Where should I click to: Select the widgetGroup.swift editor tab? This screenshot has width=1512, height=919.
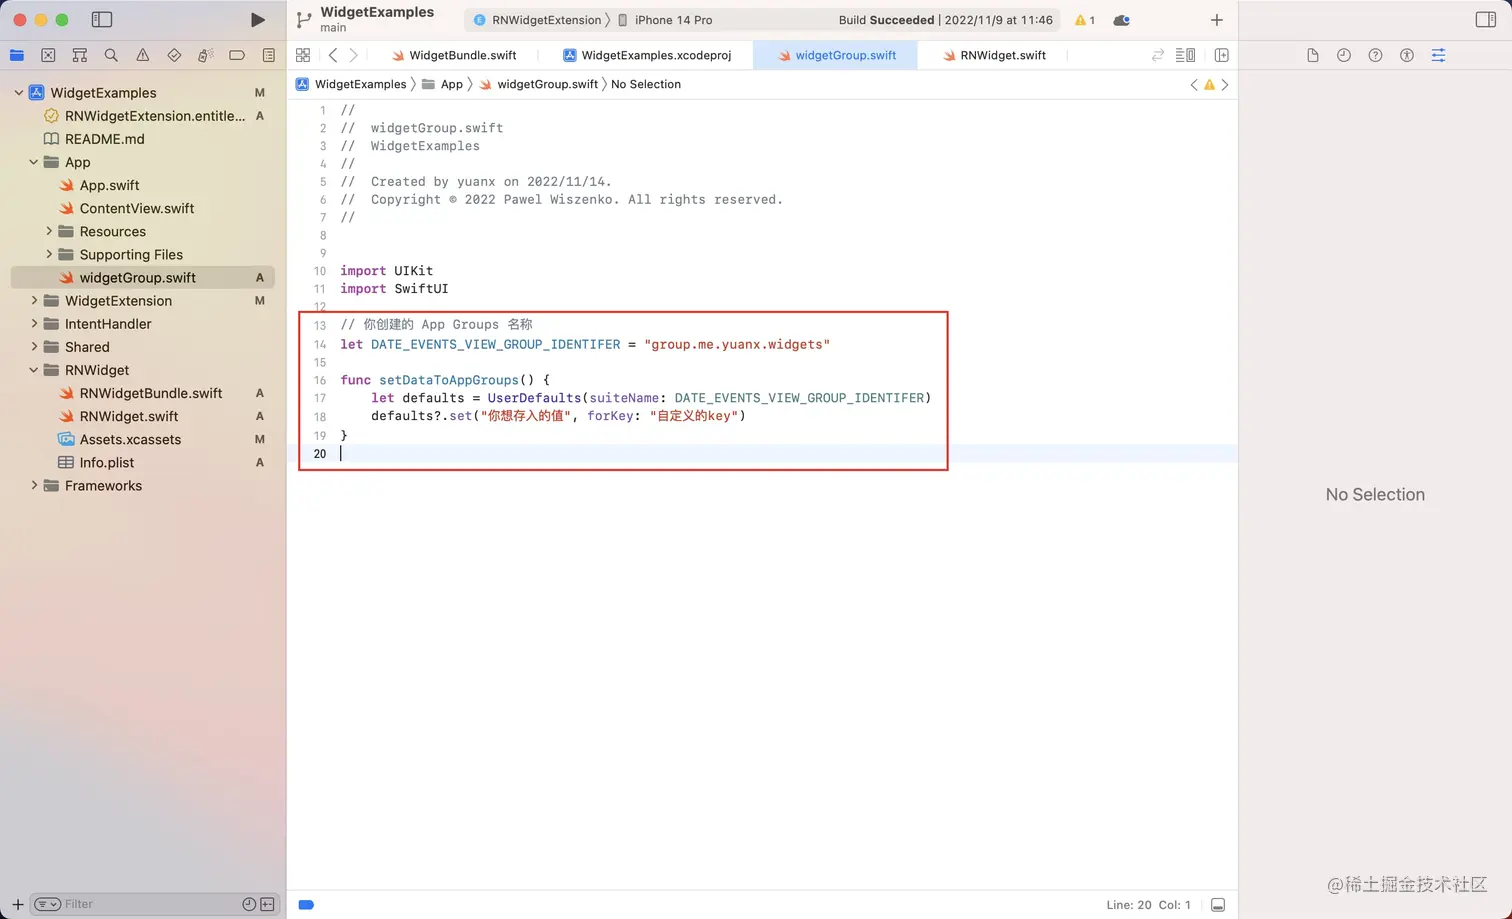pos(836,55)
